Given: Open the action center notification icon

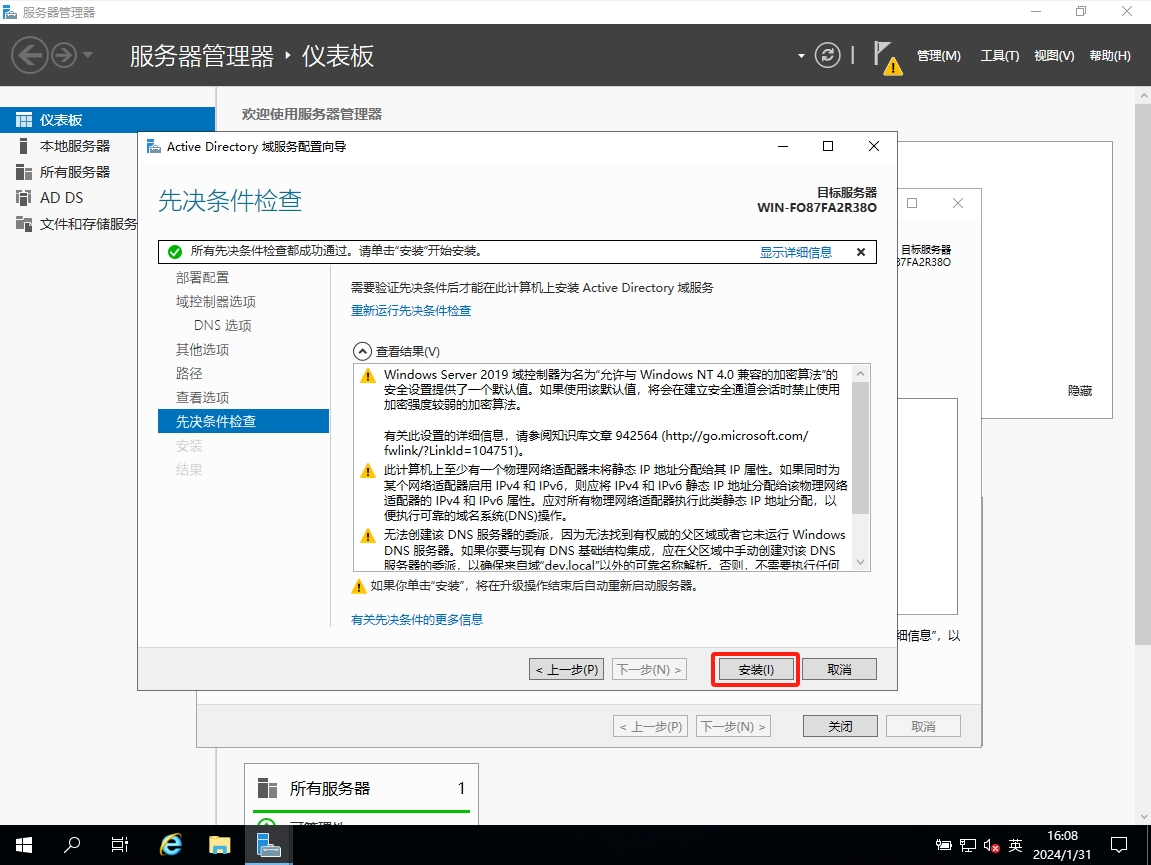Looking at the screenshot, I should click(1119, 845).
